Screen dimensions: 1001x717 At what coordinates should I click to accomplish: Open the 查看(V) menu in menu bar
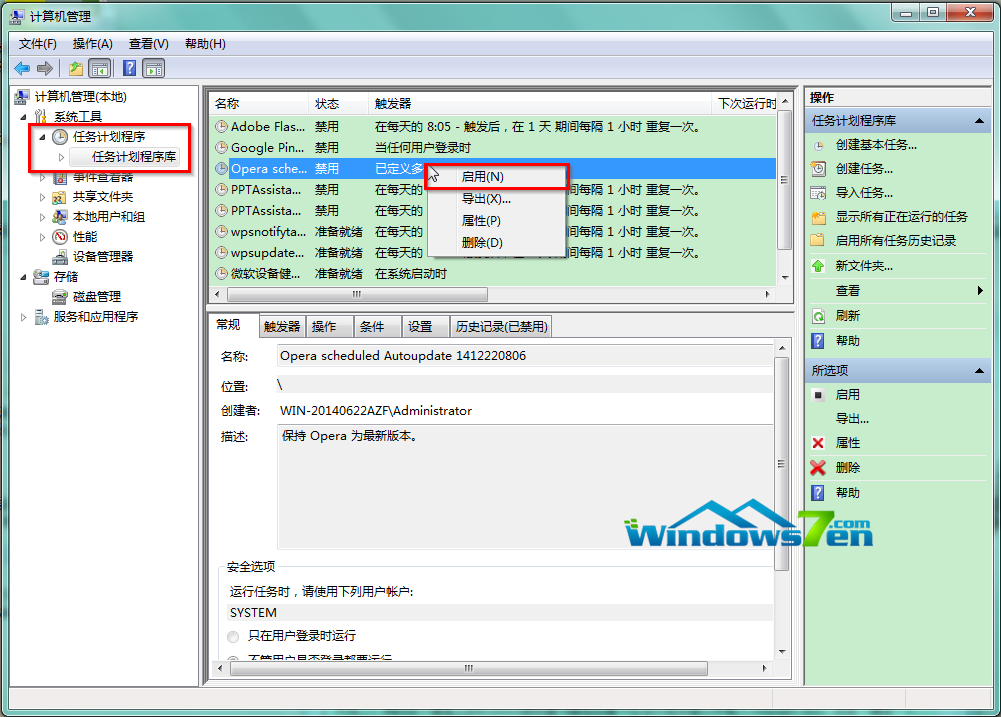coord(148,44)
